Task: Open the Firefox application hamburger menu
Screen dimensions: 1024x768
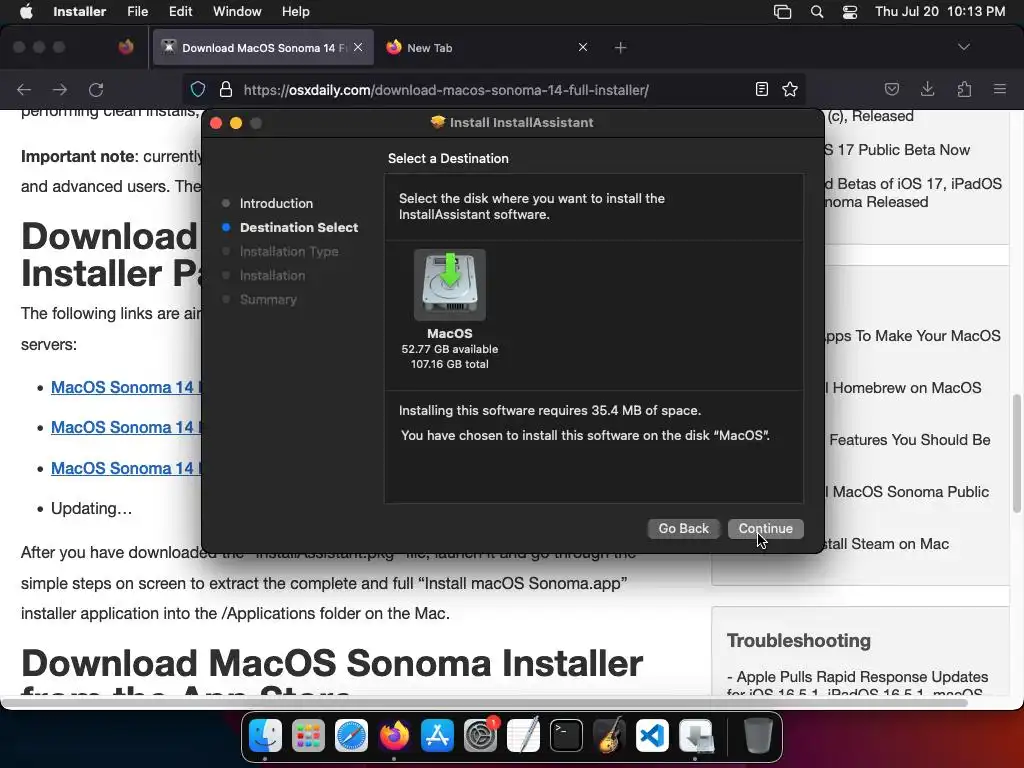Action: tap(999, 89)
